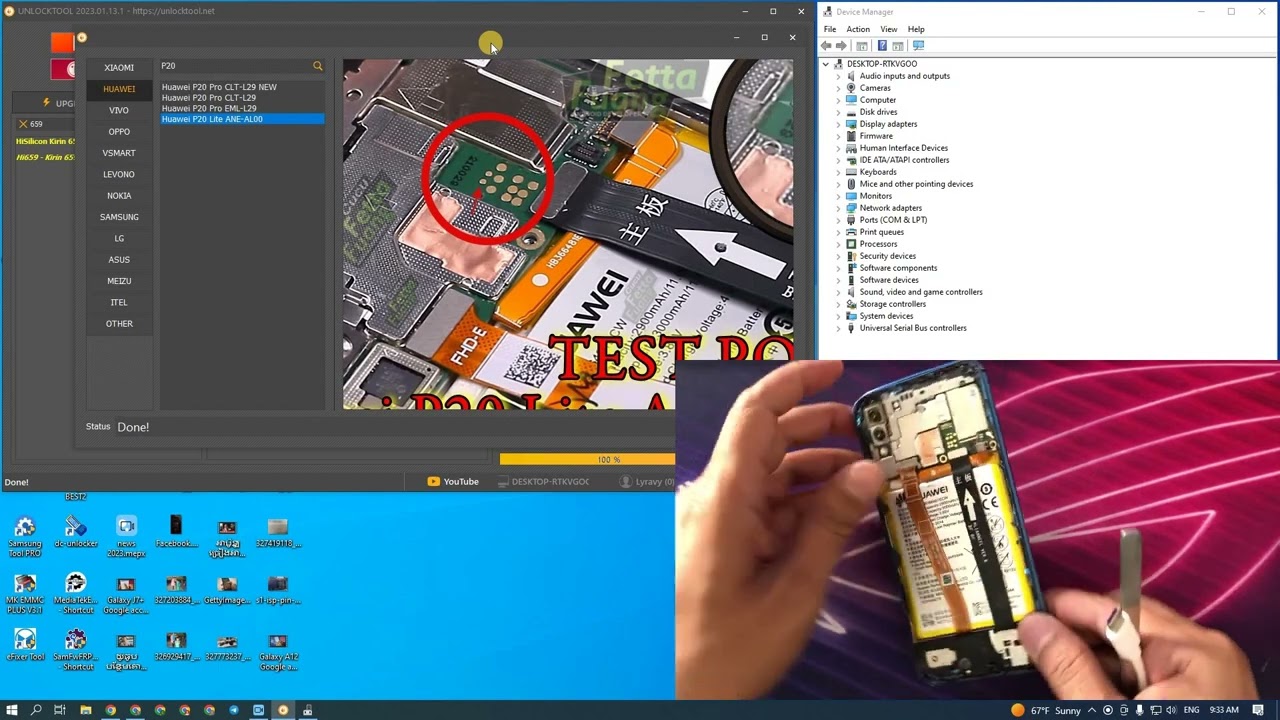Select Firmware in Device Manager tree
1280x720 pixels.
click(876, 136)
